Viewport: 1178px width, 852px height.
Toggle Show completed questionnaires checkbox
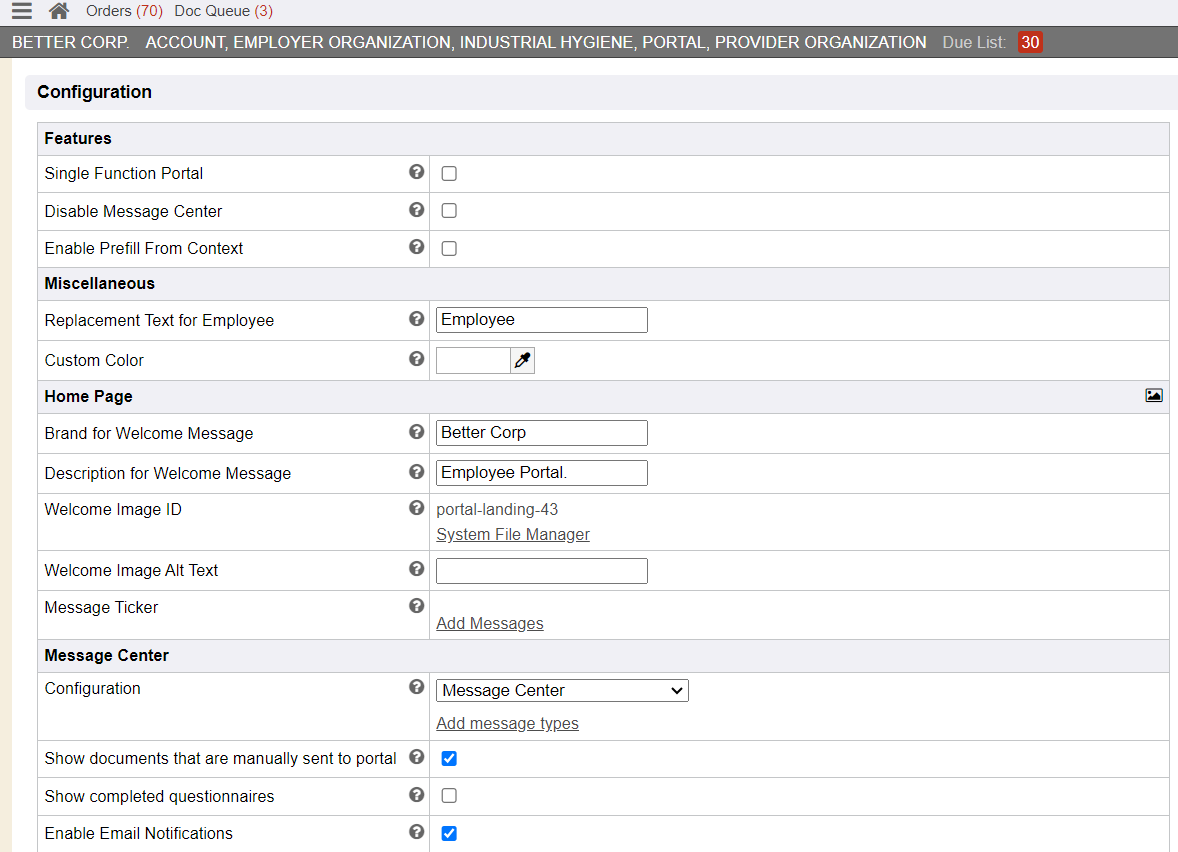[449, 796]
